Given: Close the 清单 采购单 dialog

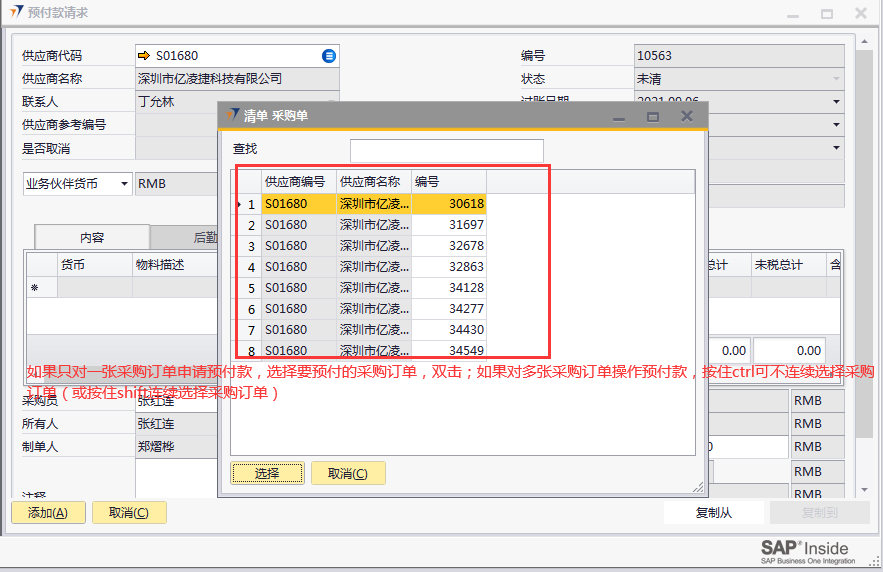Looking at the screenshot, I should [686, 116].
